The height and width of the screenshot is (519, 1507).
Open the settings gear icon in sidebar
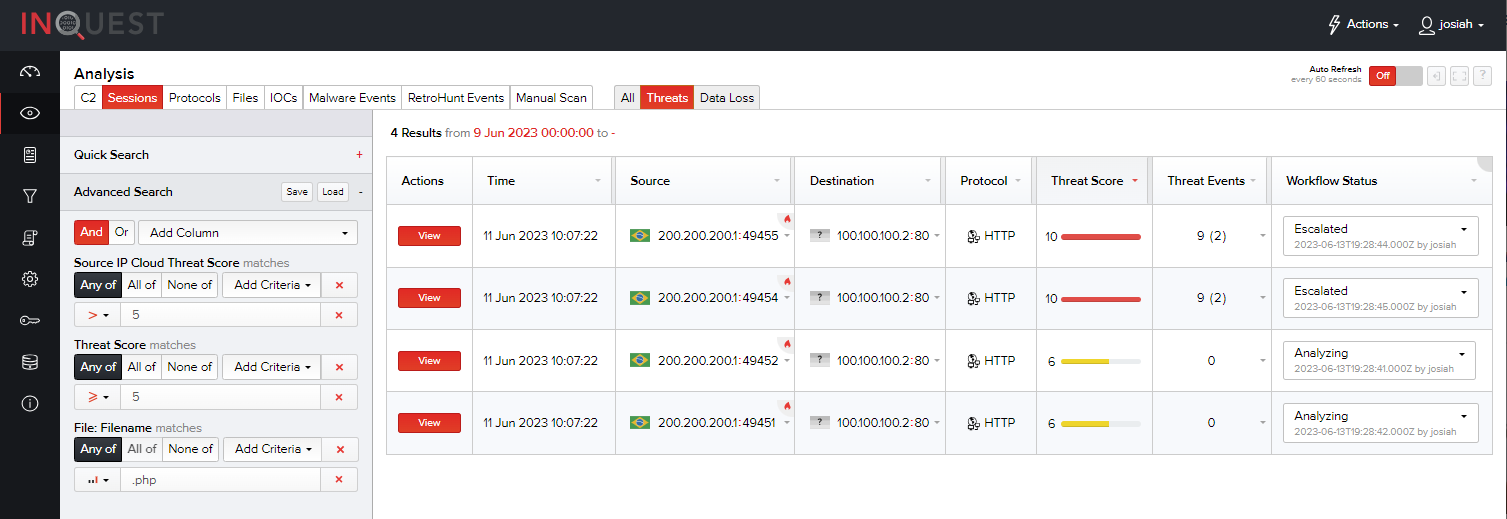click(x=29, y=279)
